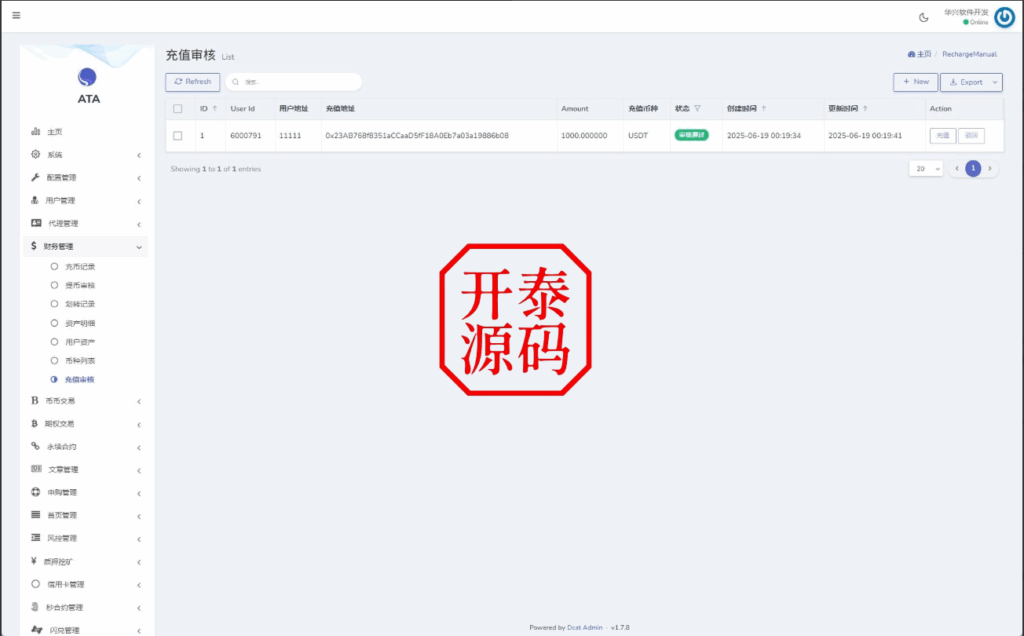Click the 充值 action button in row 1

coord(942,135)
